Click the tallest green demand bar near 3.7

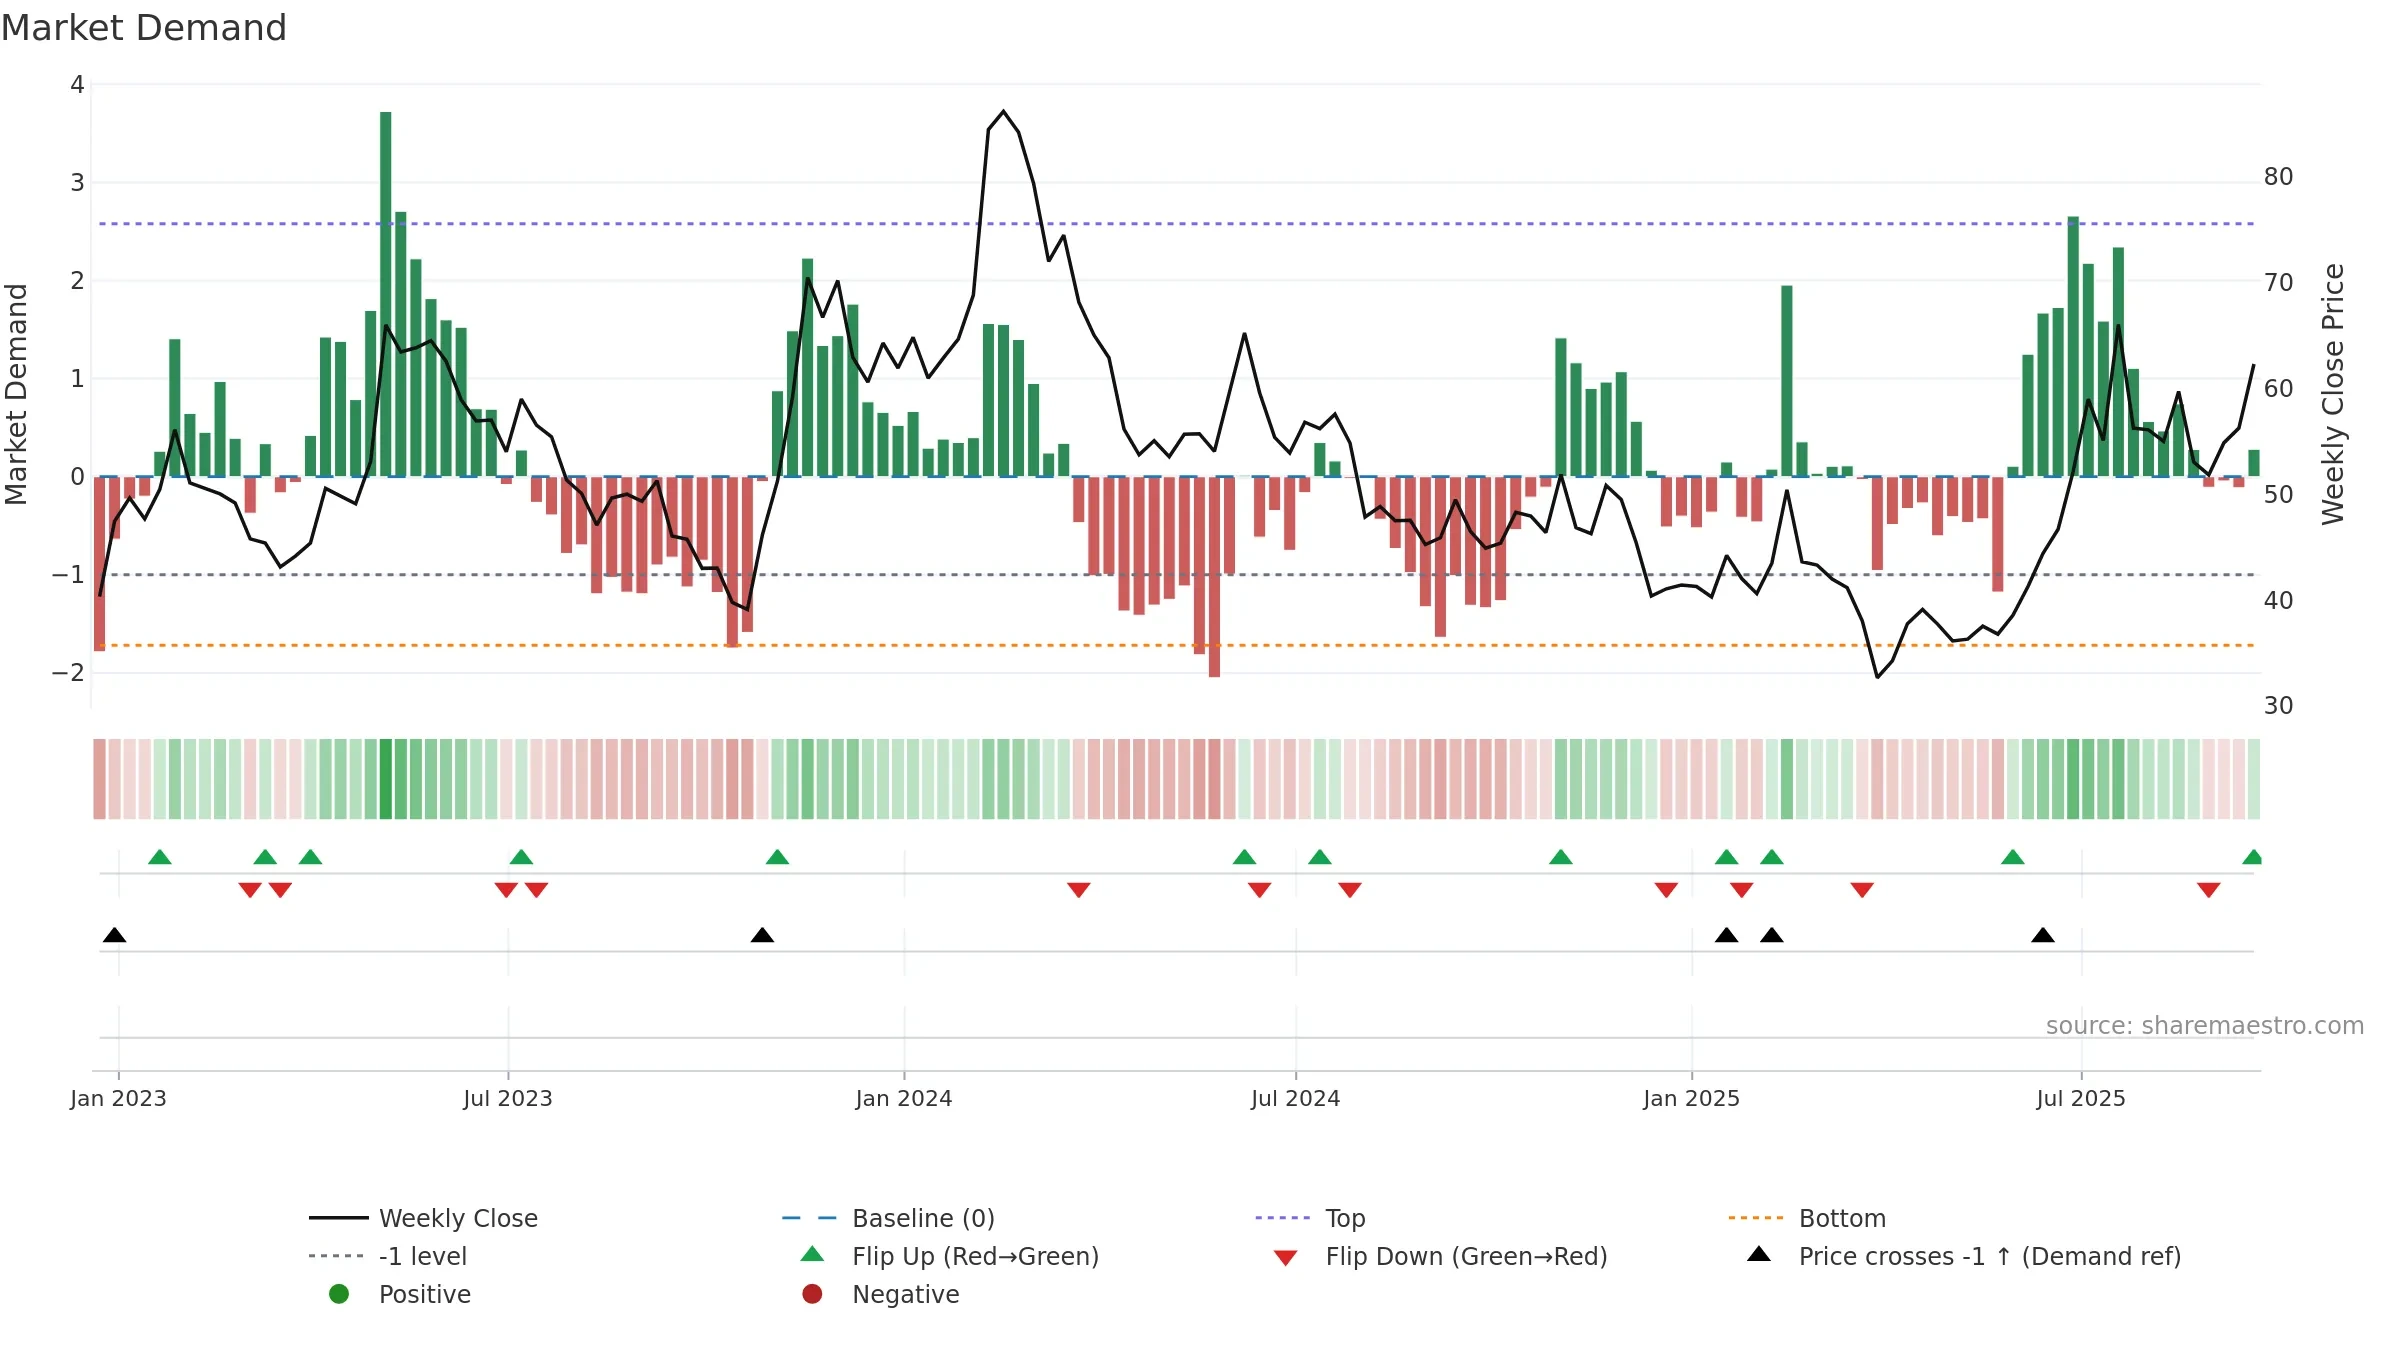pos(386,294)
